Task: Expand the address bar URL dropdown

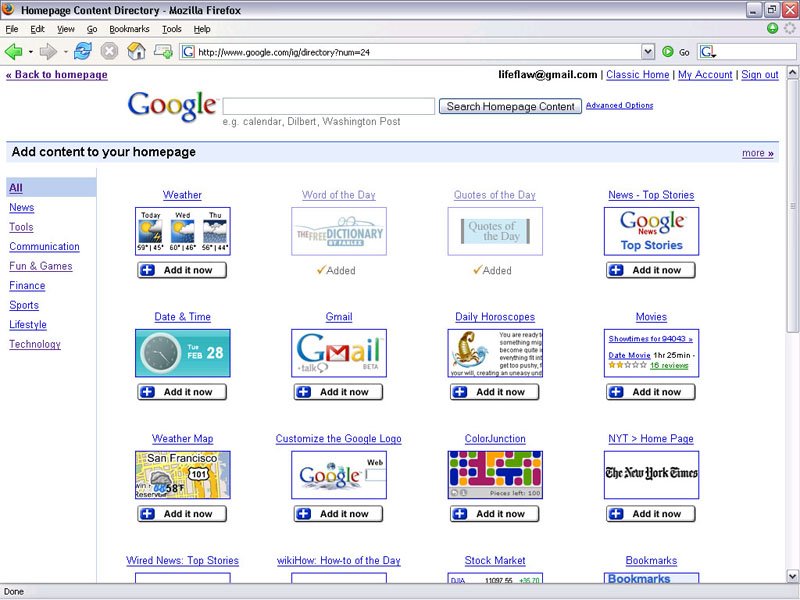Action: click(x=647, y=52)
